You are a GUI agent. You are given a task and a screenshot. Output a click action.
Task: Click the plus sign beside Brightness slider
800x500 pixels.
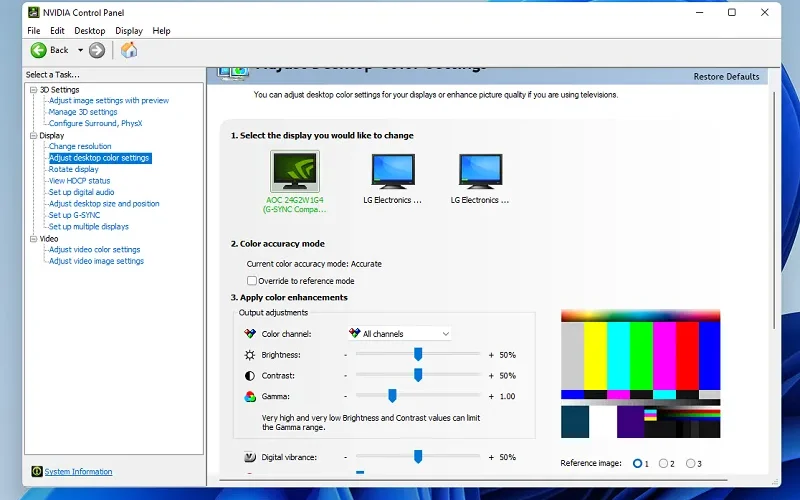(491, 355)
